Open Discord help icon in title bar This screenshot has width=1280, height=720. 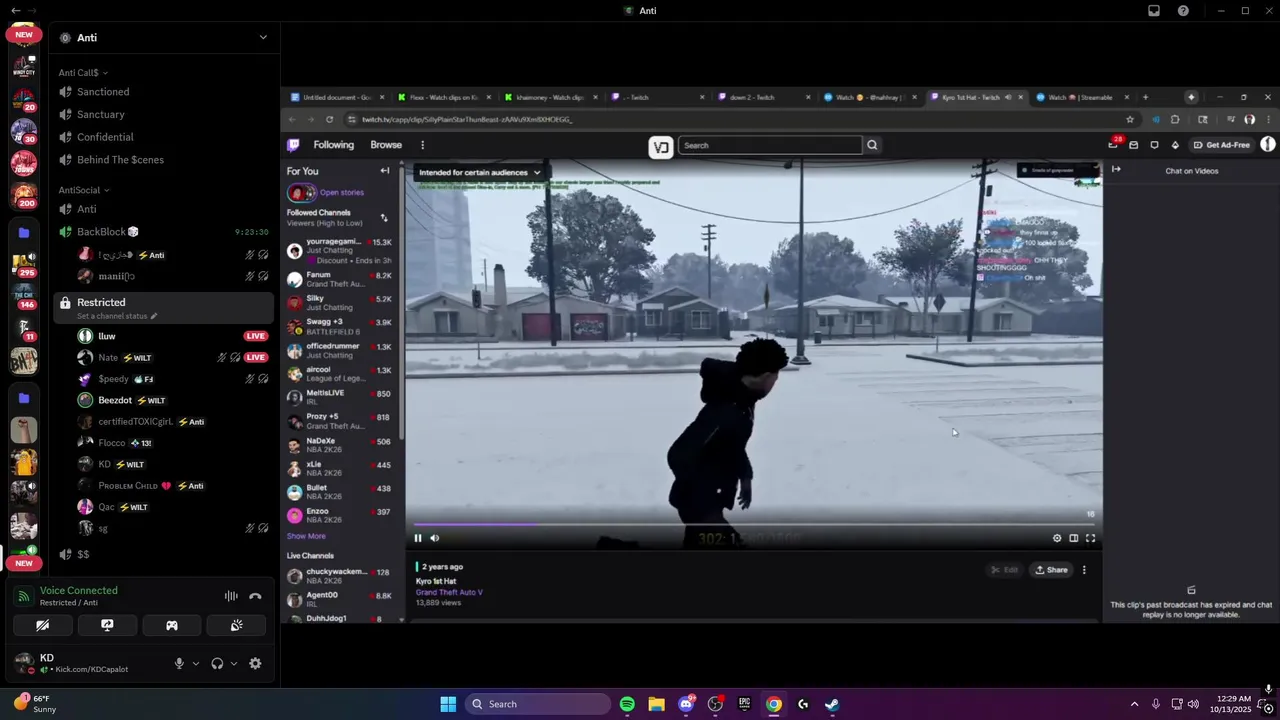coord(1183,11)
